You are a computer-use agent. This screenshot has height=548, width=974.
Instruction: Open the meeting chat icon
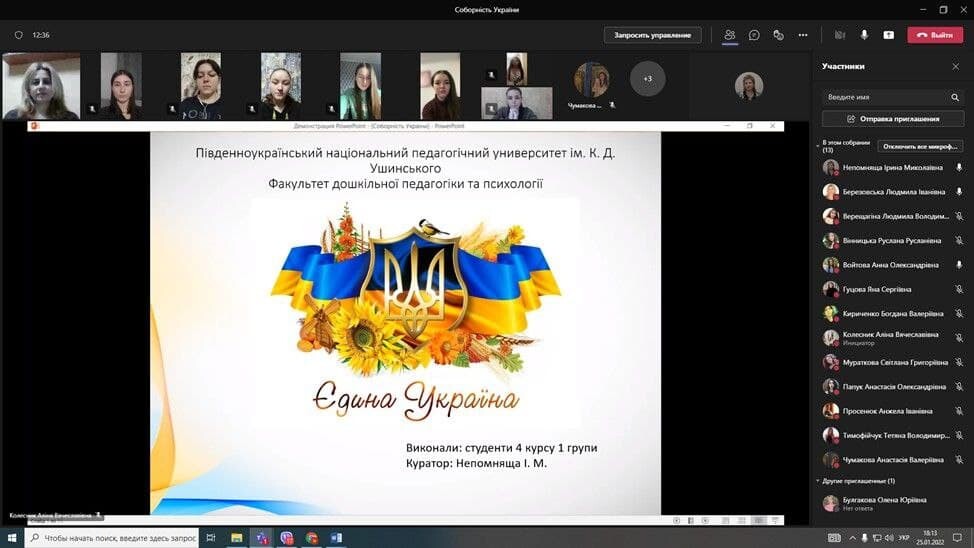(754, 35)
